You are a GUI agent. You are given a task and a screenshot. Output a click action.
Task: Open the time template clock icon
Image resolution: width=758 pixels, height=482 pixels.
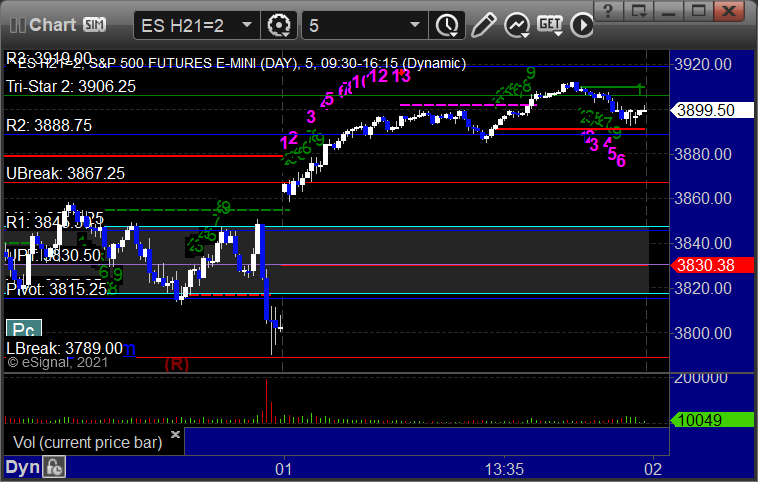coord(447,25)
